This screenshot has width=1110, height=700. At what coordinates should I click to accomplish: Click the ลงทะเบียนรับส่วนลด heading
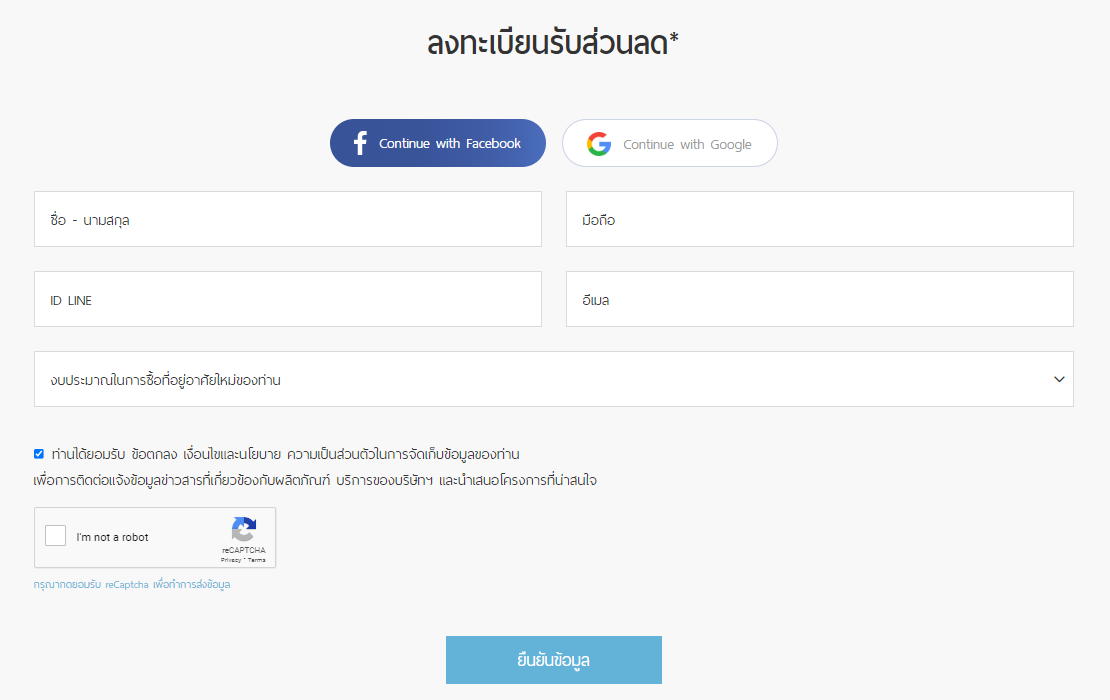553,43
